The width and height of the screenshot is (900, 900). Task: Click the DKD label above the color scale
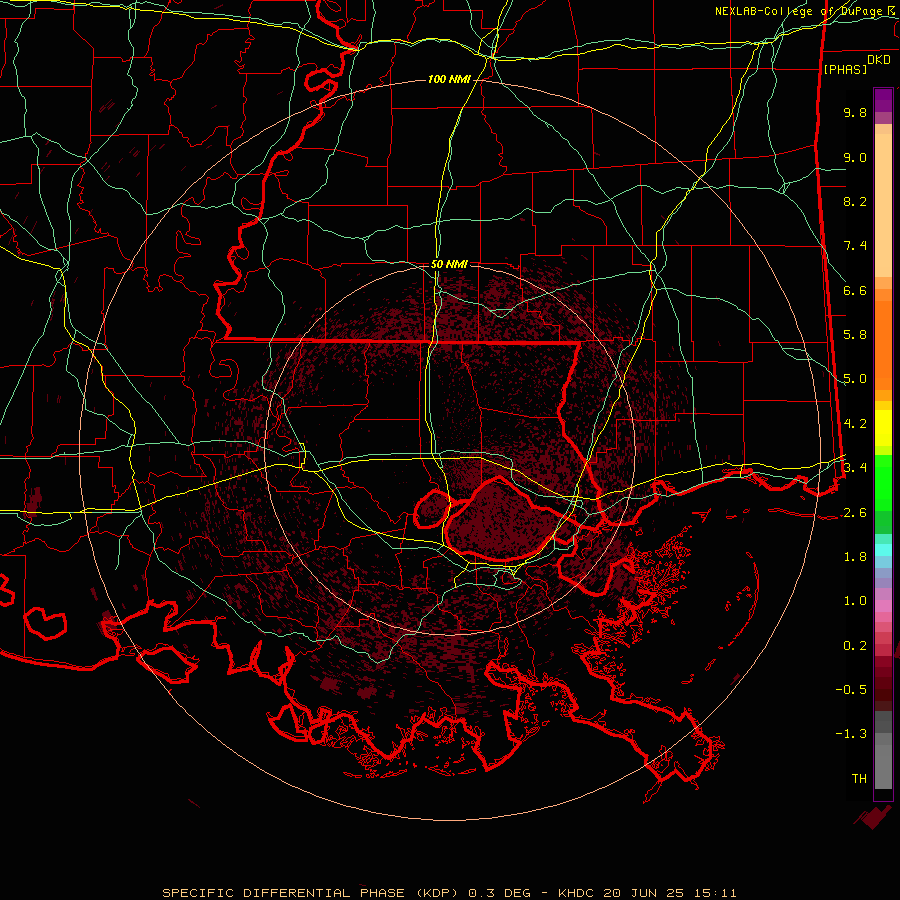click(x=878, y=60)
